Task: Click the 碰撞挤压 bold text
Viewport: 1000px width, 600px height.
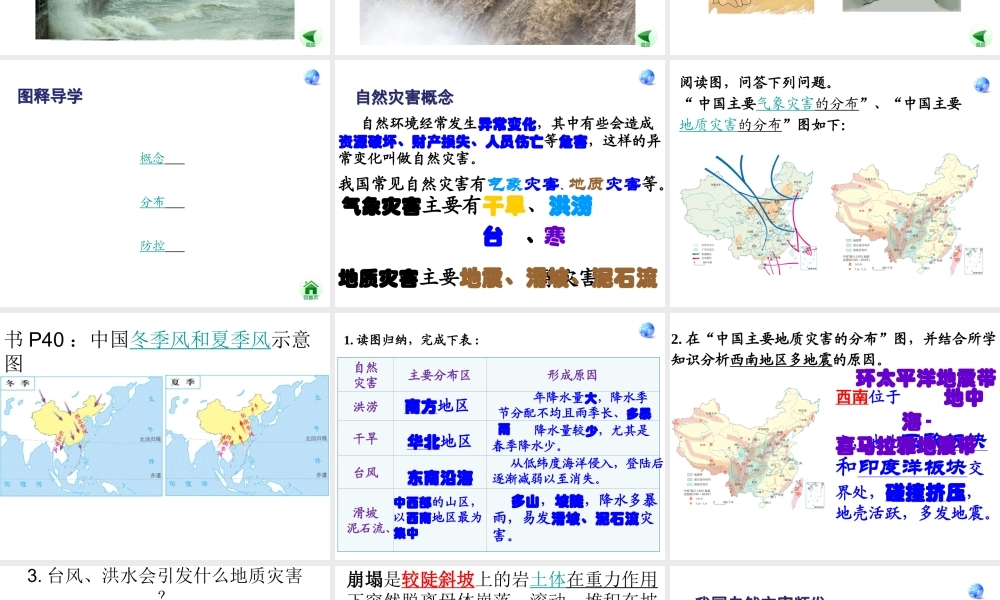Action: click(925, 492)
